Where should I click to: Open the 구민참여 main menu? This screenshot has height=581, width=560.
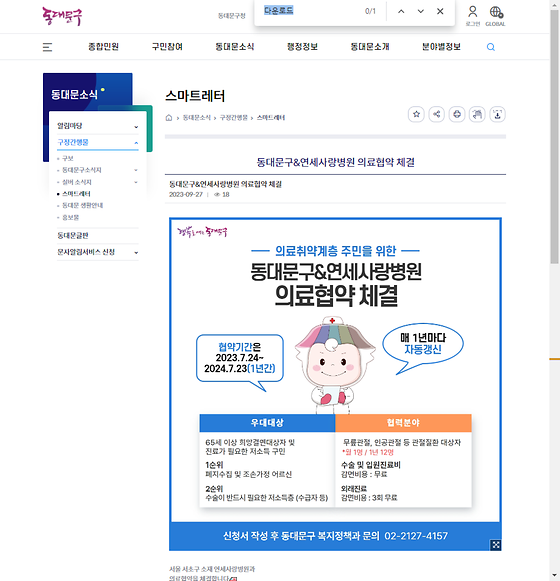(x=167, y=47)
